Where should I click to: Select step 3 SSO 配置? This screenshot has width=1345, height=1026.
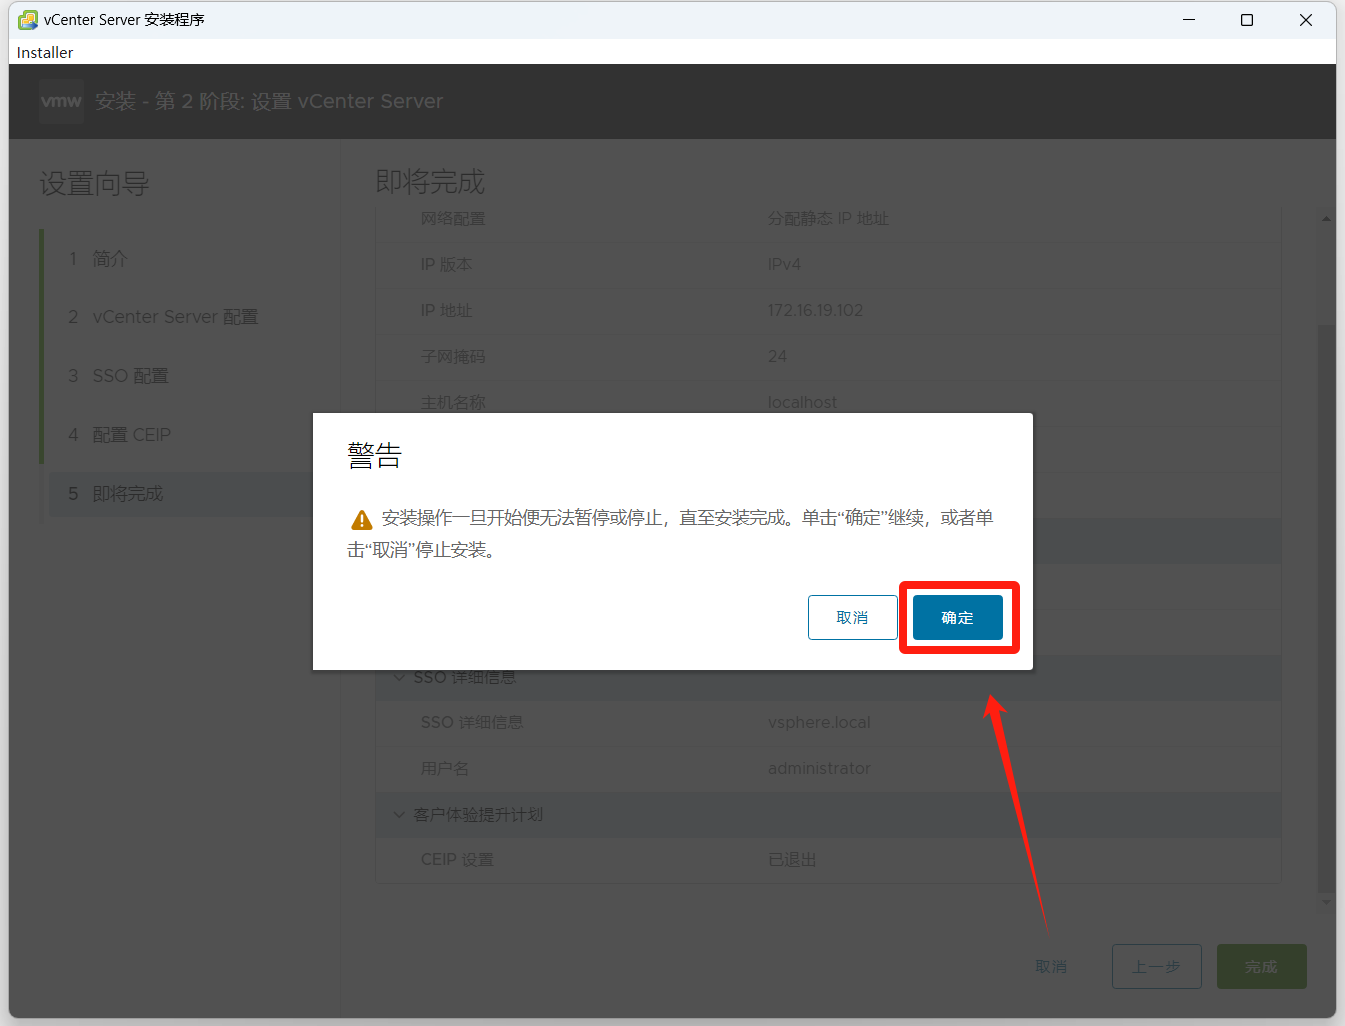pos(130,376)
